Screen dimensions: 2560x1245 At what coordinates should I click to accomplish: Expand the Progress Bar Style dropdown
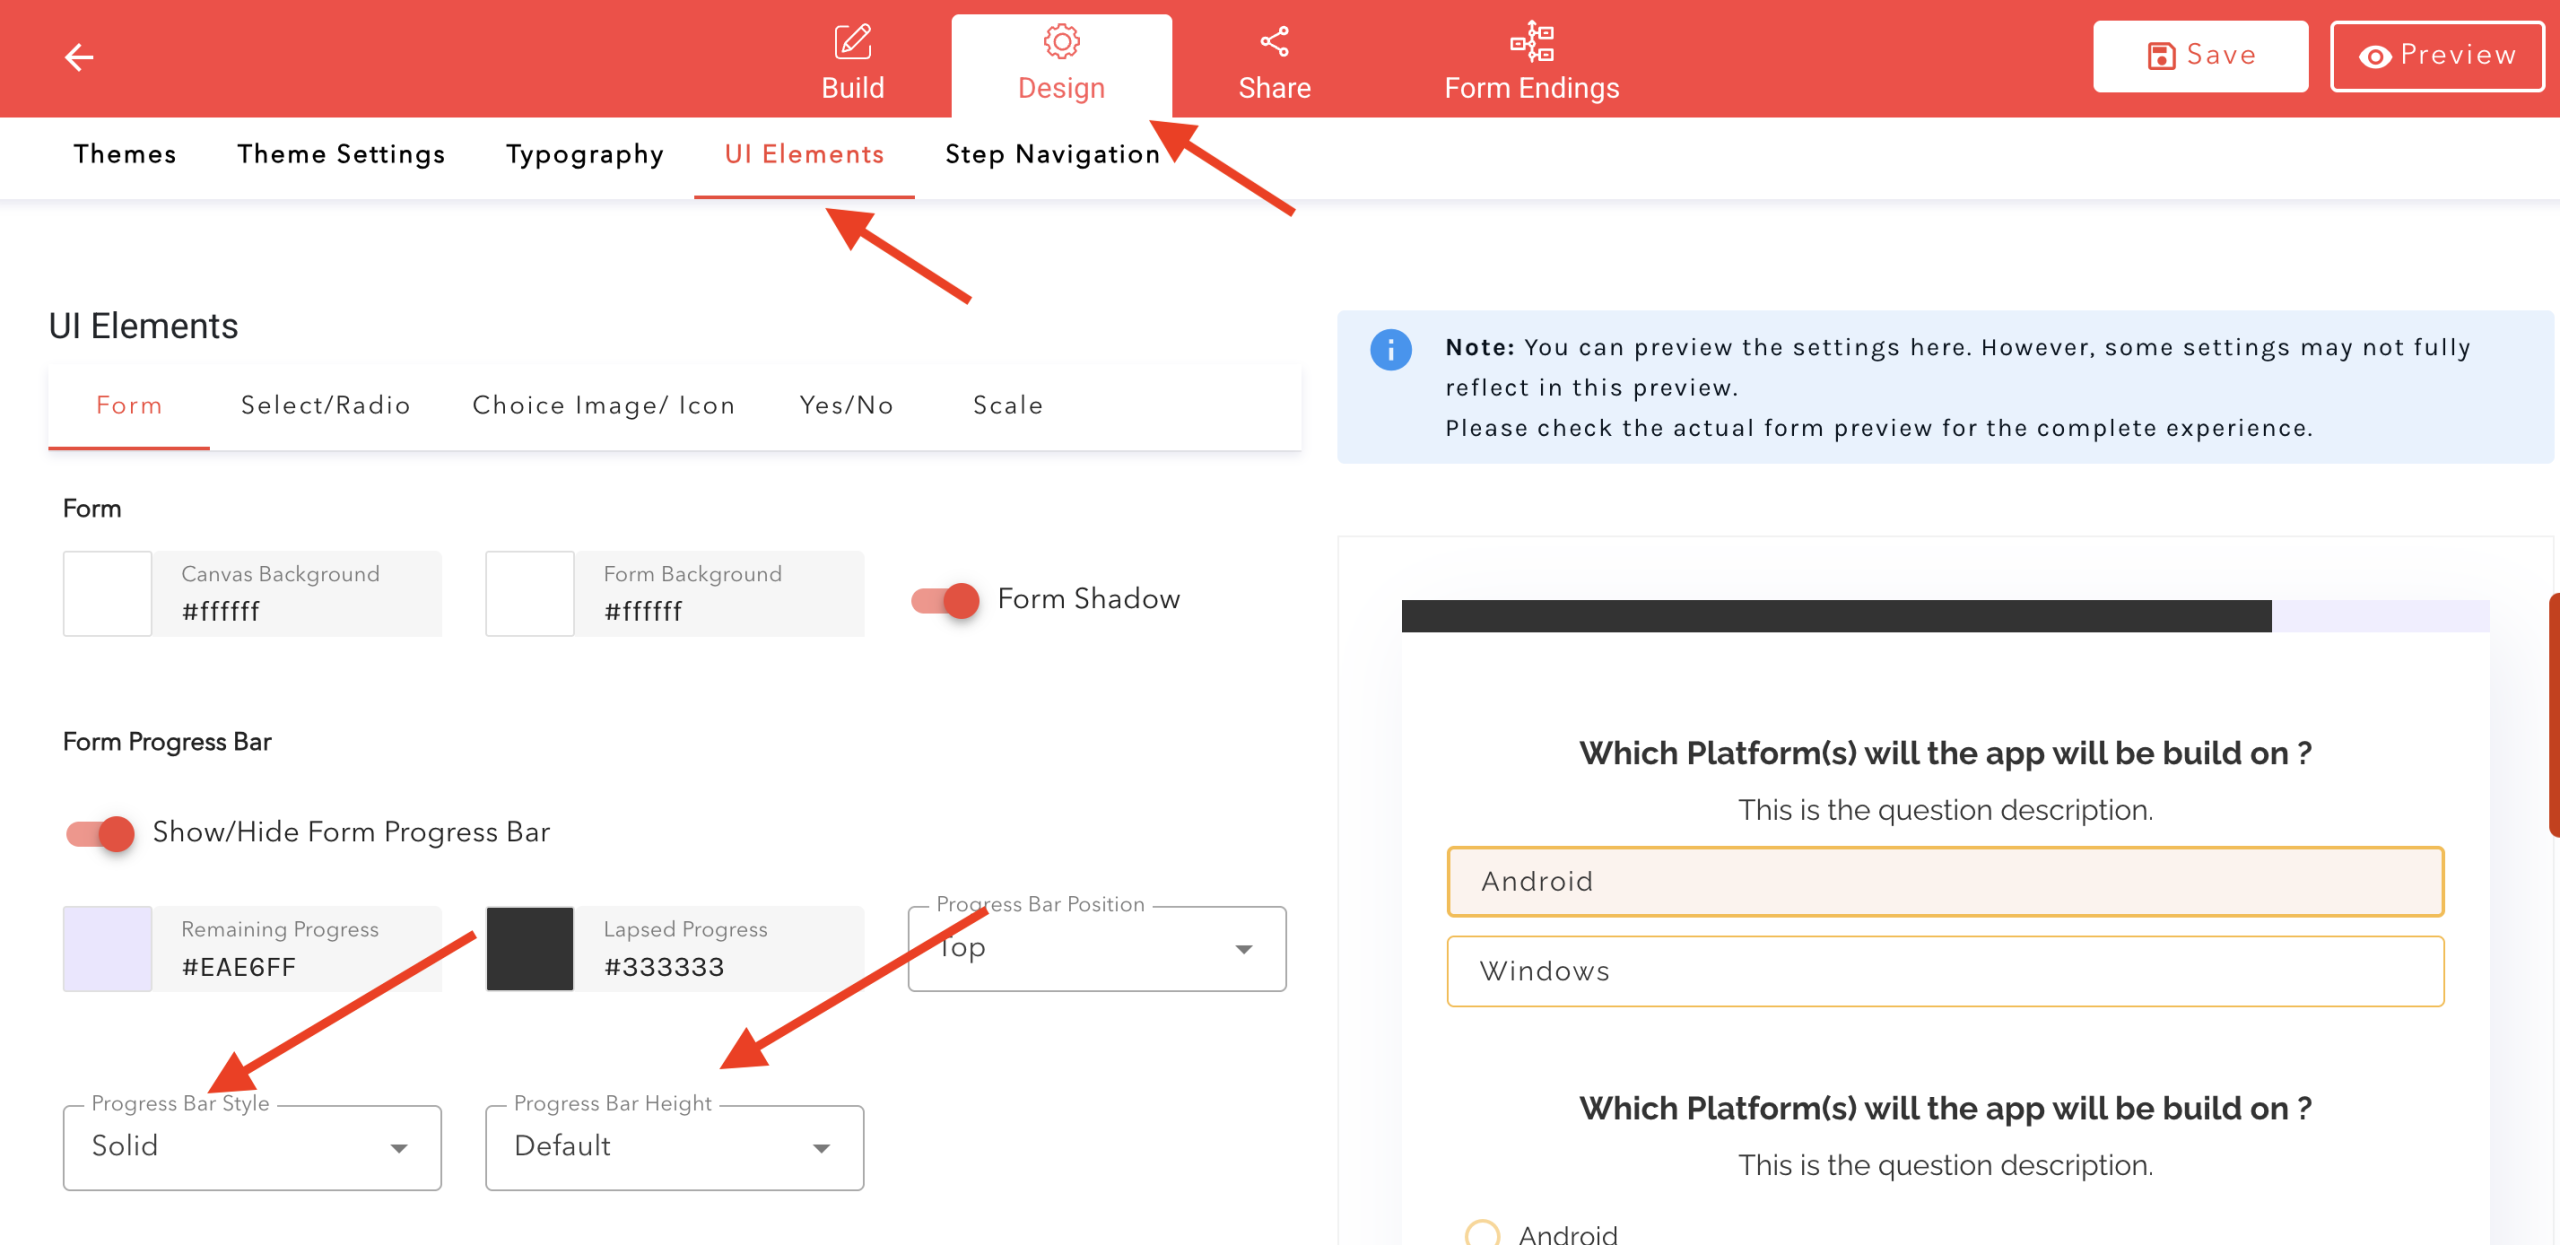(252, 1147)
